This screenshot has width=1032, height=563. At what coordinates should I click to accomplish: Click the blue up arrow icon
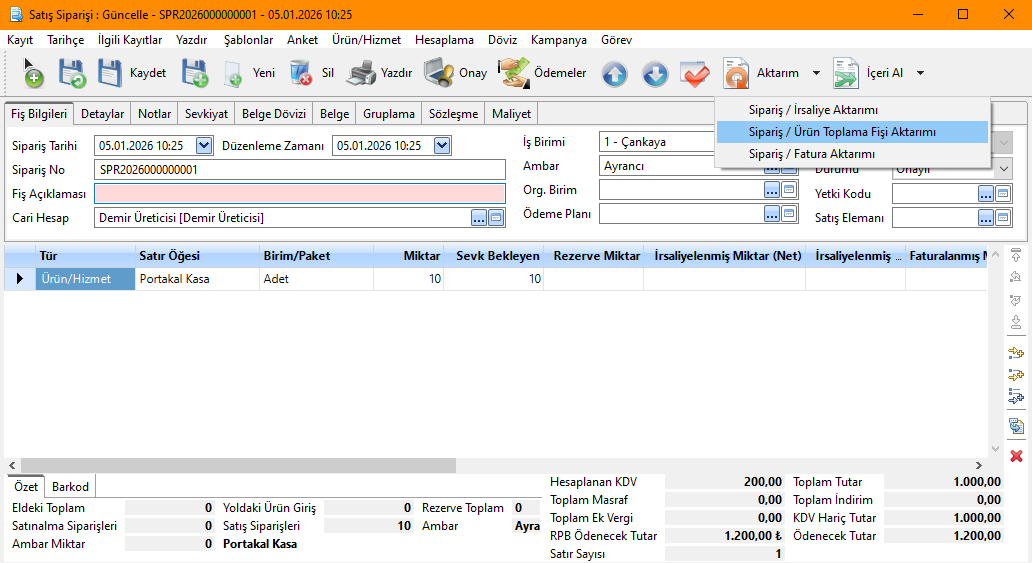[614, 73]
